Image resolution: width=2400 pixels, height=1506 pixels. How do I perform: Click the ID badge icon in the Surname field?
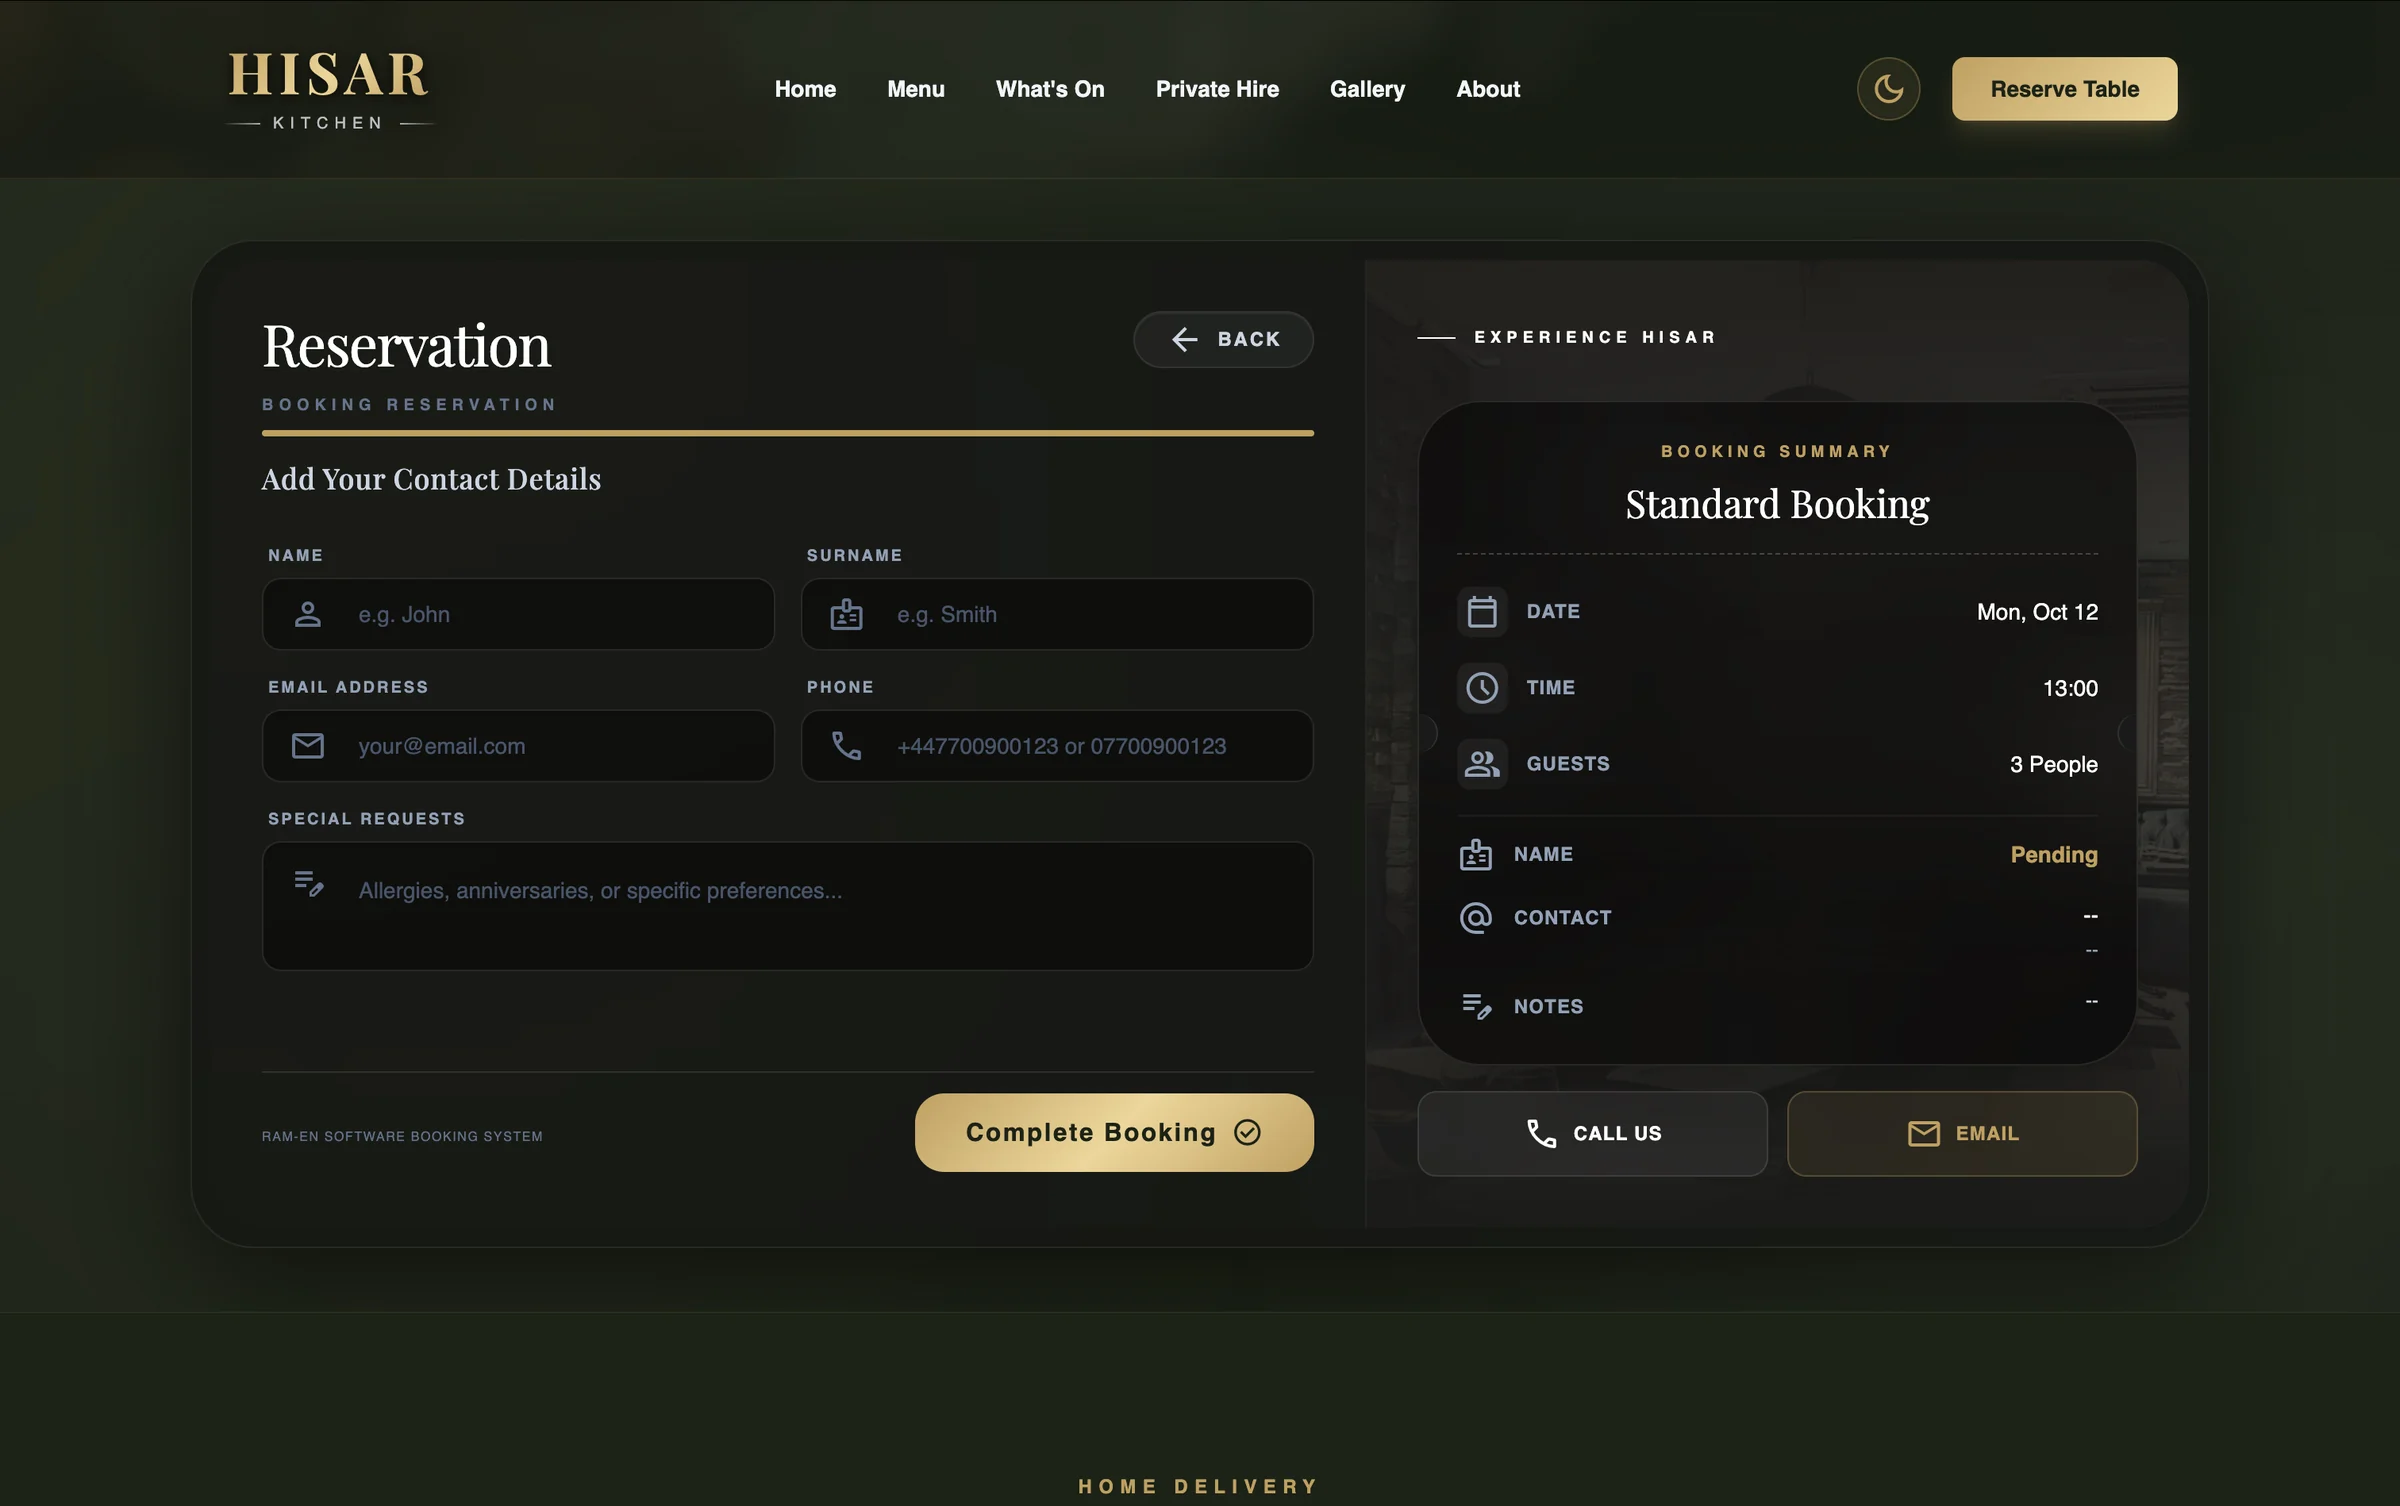[x=846, y=614]
